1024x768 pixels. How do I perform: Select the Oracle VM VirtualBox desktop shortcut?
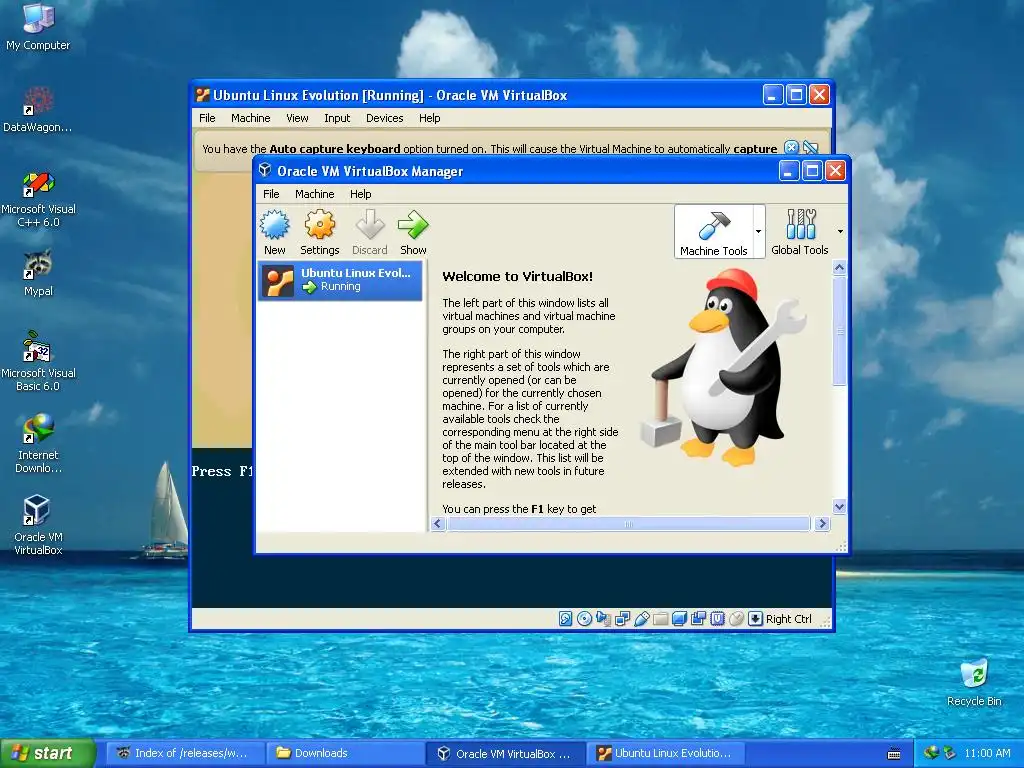click(x=38, y=524)
